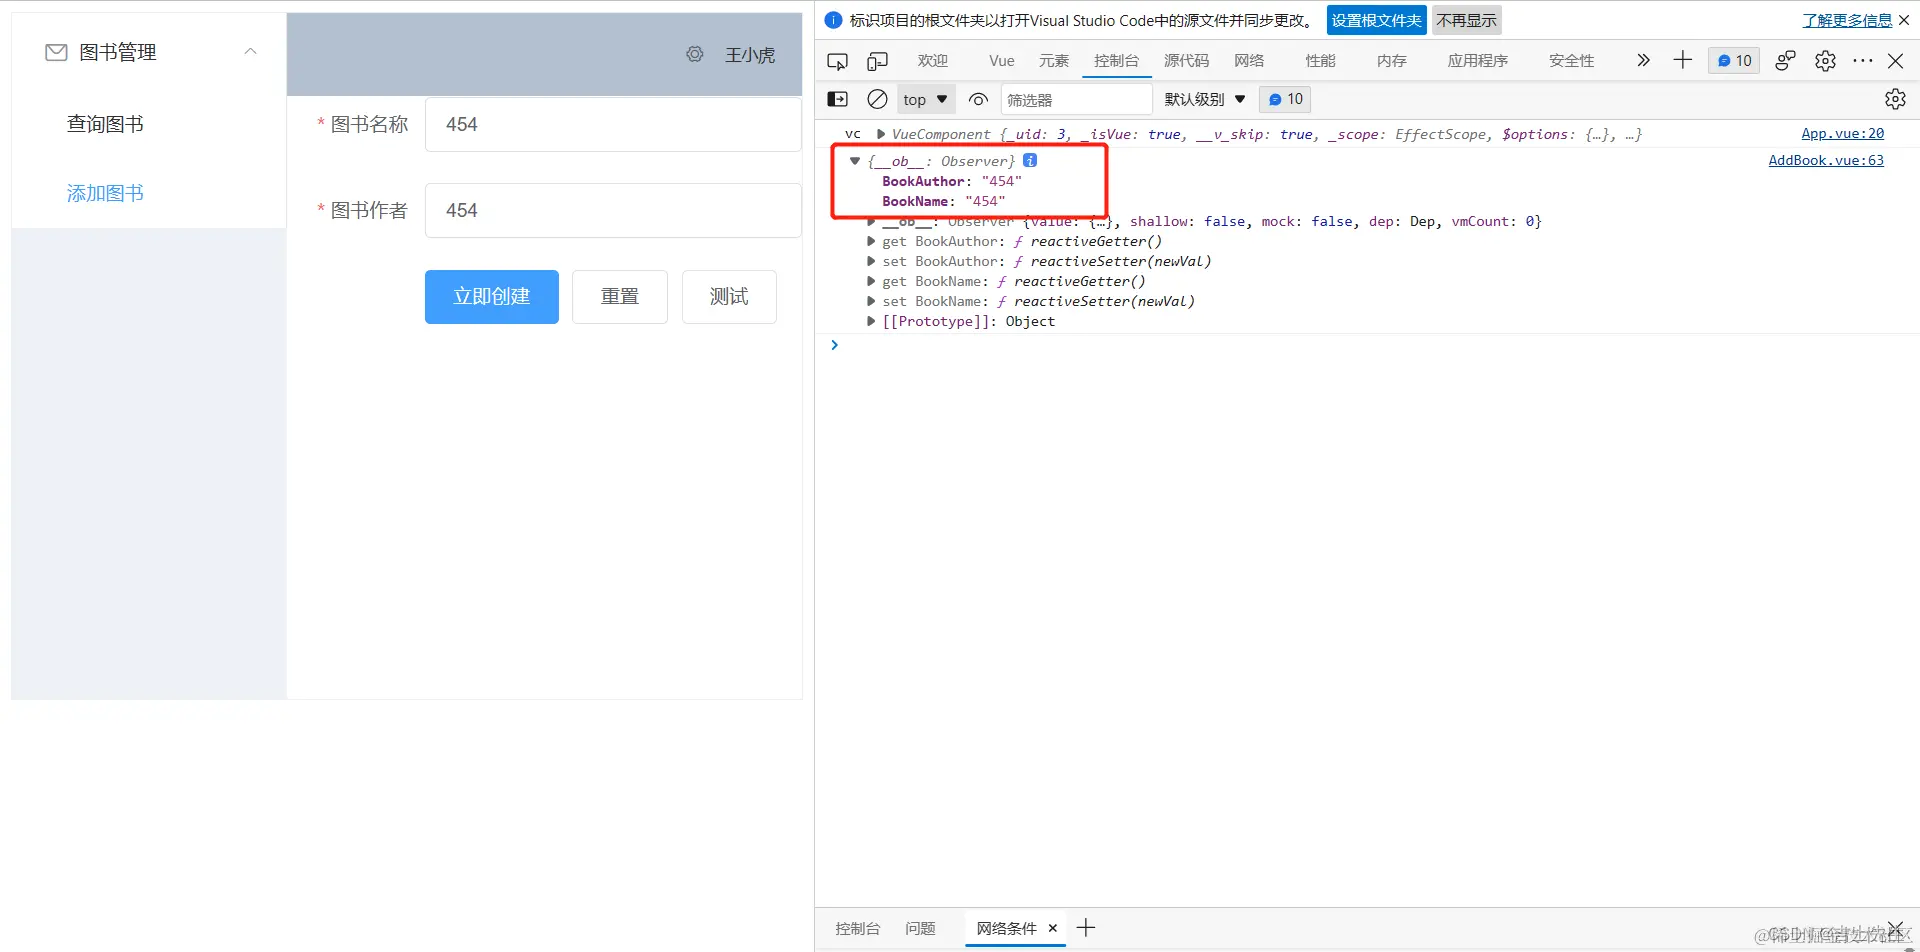Add new DevTools tab with plus icon
The width and height of the screenshot is (1920, 952).
point(1683,60)
